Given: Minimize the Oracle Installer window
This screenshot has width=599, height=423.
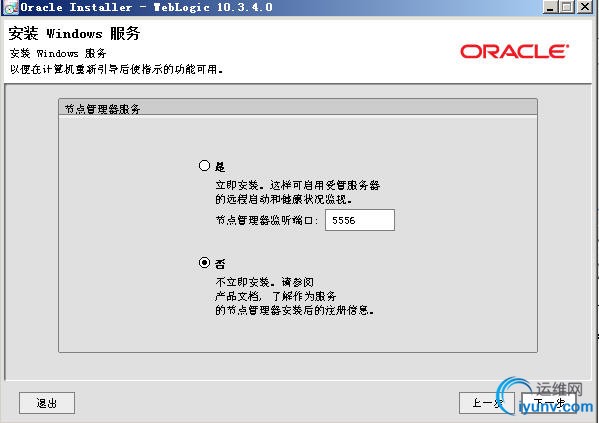Looking at the screenshot, I should click(x=550, y=7).
